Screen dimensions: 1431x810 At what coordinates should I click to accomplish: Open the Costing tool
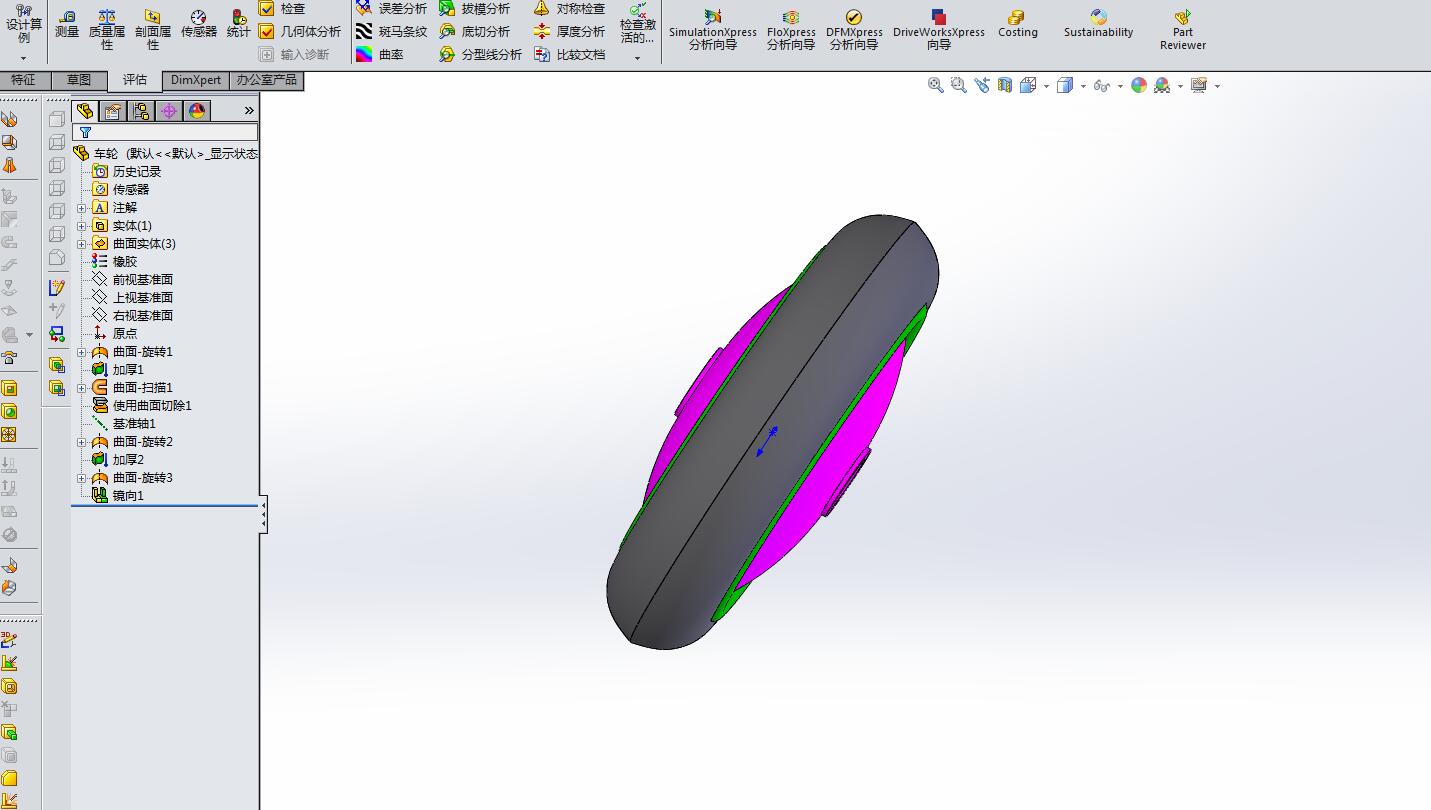1017,24
